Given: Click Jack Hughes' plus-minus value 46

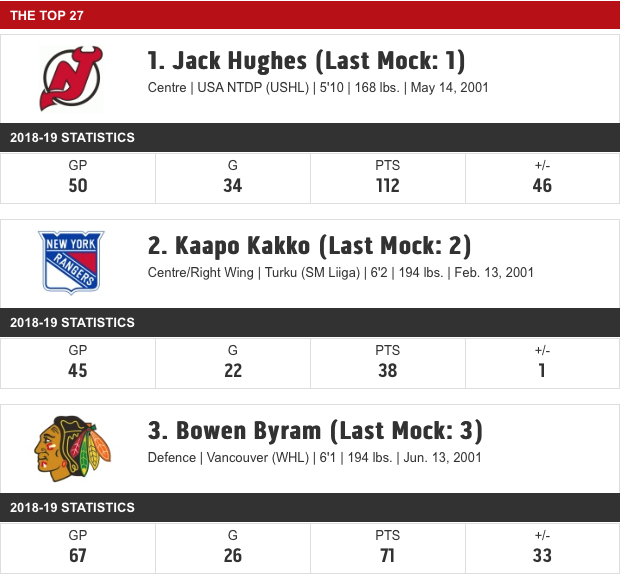Looking at the screenshot, I should point(542,186).
